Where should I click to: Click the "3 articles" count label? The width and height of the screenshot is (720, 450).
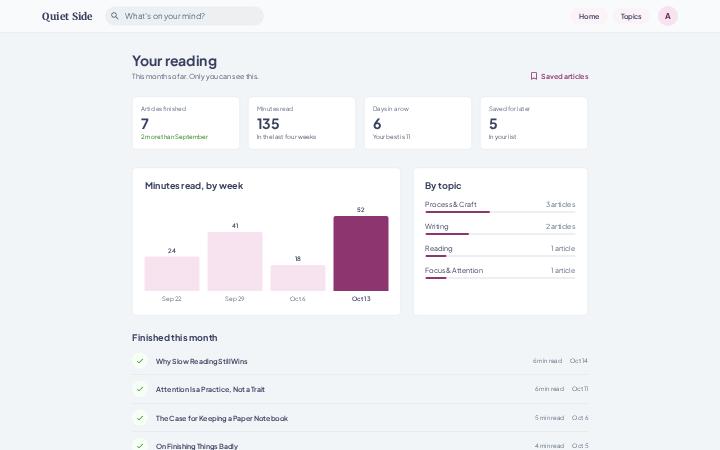pos(560,204)
